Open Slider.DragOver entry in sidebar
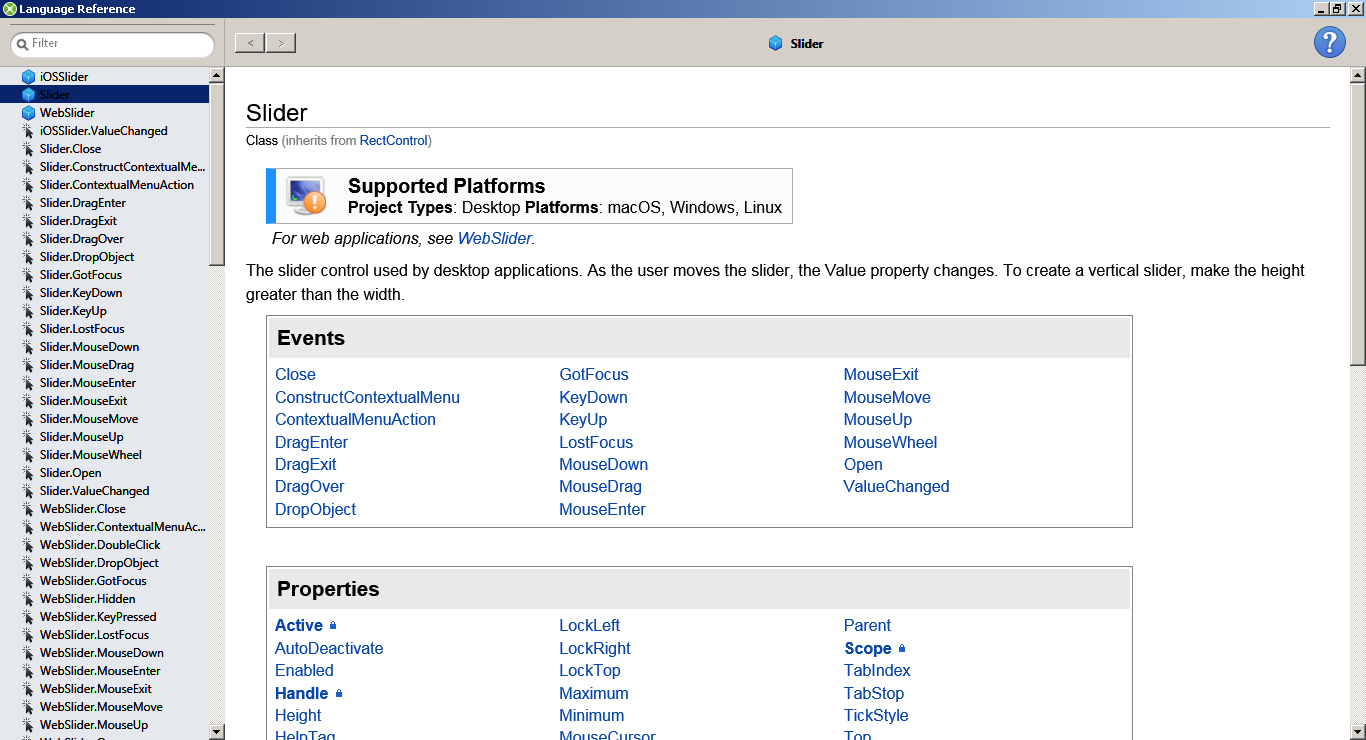 tap(81, 239)
